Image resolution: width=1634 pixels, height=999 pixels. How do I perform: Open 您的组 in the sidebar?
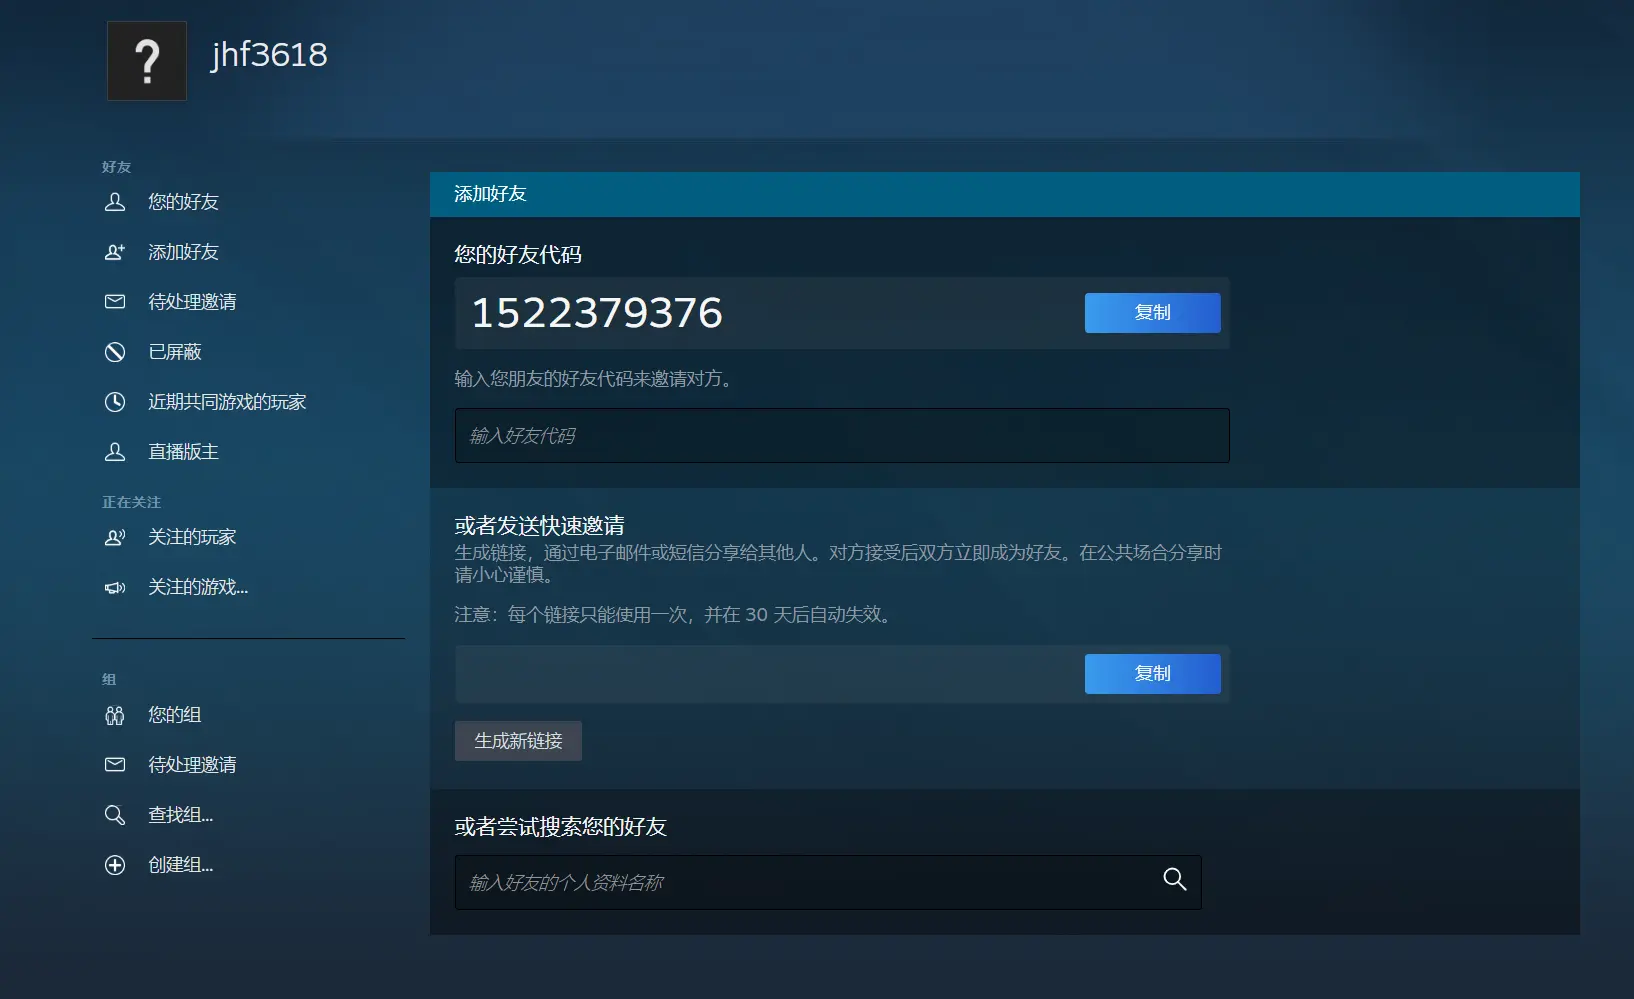tap(175, 715)
